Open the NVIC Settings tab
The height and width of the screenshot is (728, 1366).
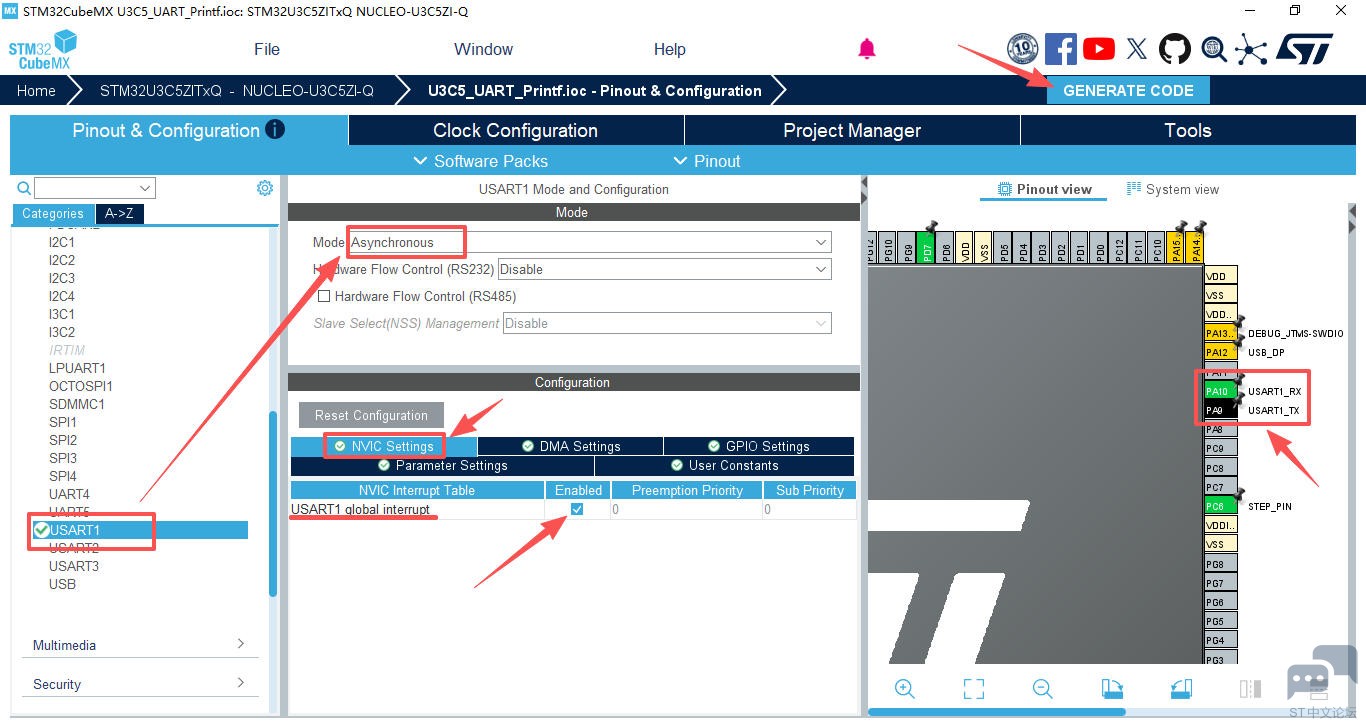(x=384, y=446)
